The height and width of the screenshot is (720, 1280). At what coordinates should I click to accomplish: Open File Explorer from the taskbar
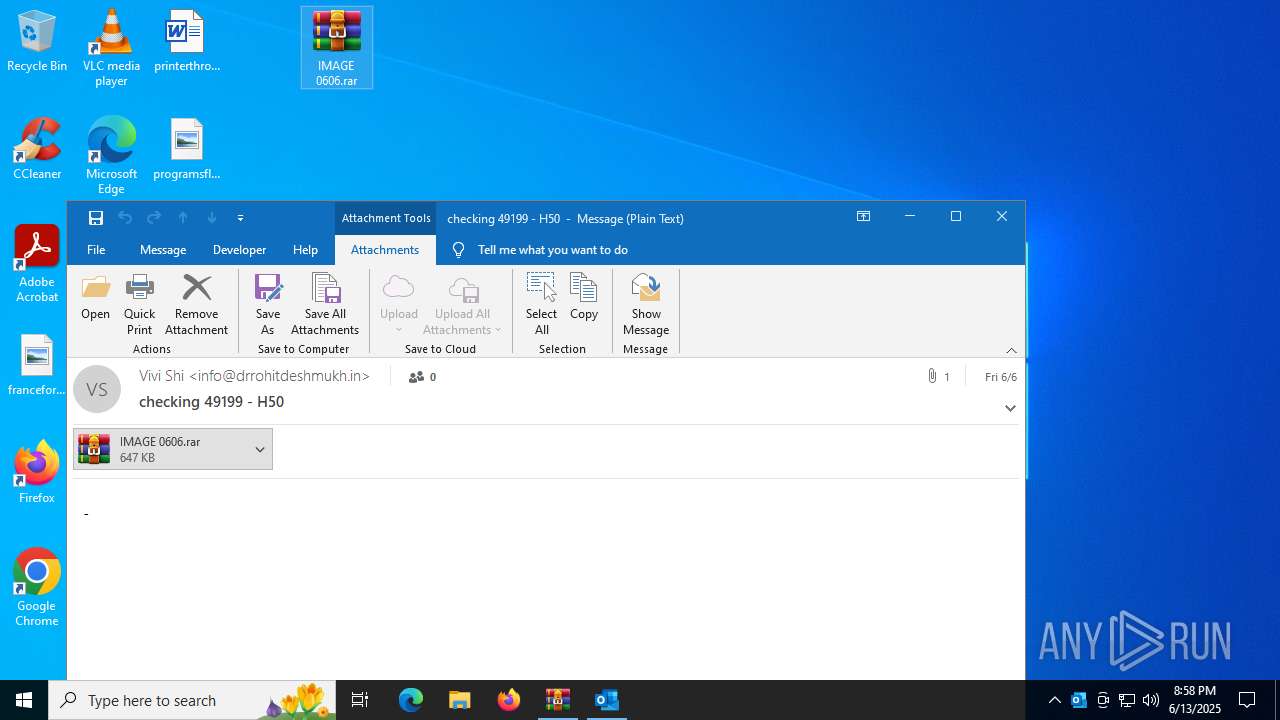click(460, 700)
